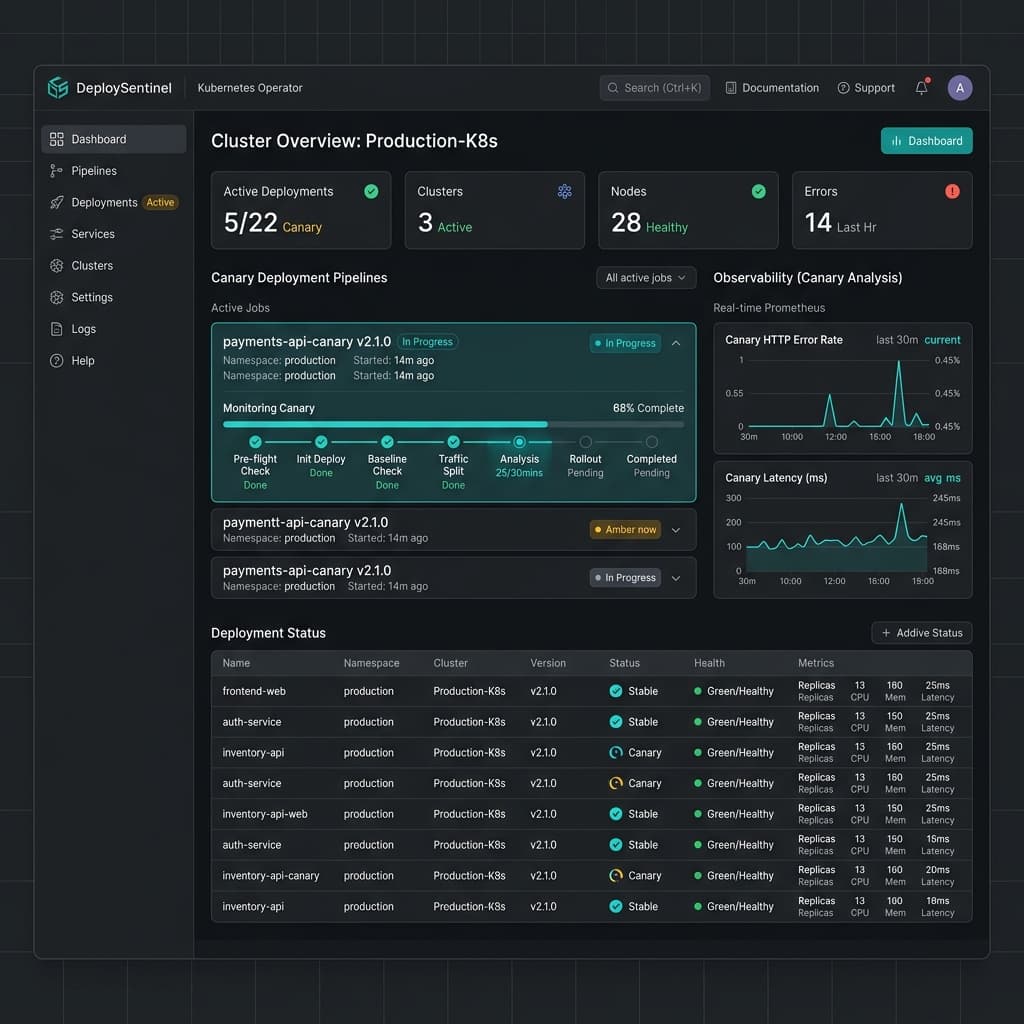Focus the Search (Ctrl+K) field
The height and width of the screenshot is (1024, 1024).
pyautogui.click(x=654, y=88)
